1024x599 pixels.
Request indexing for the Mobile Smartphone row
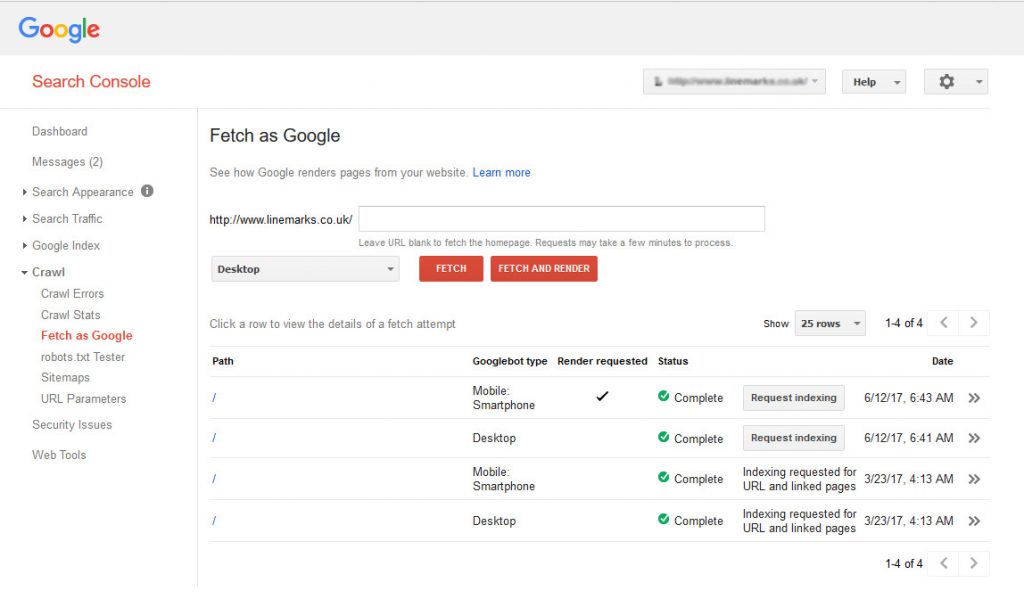click(793, 398)
